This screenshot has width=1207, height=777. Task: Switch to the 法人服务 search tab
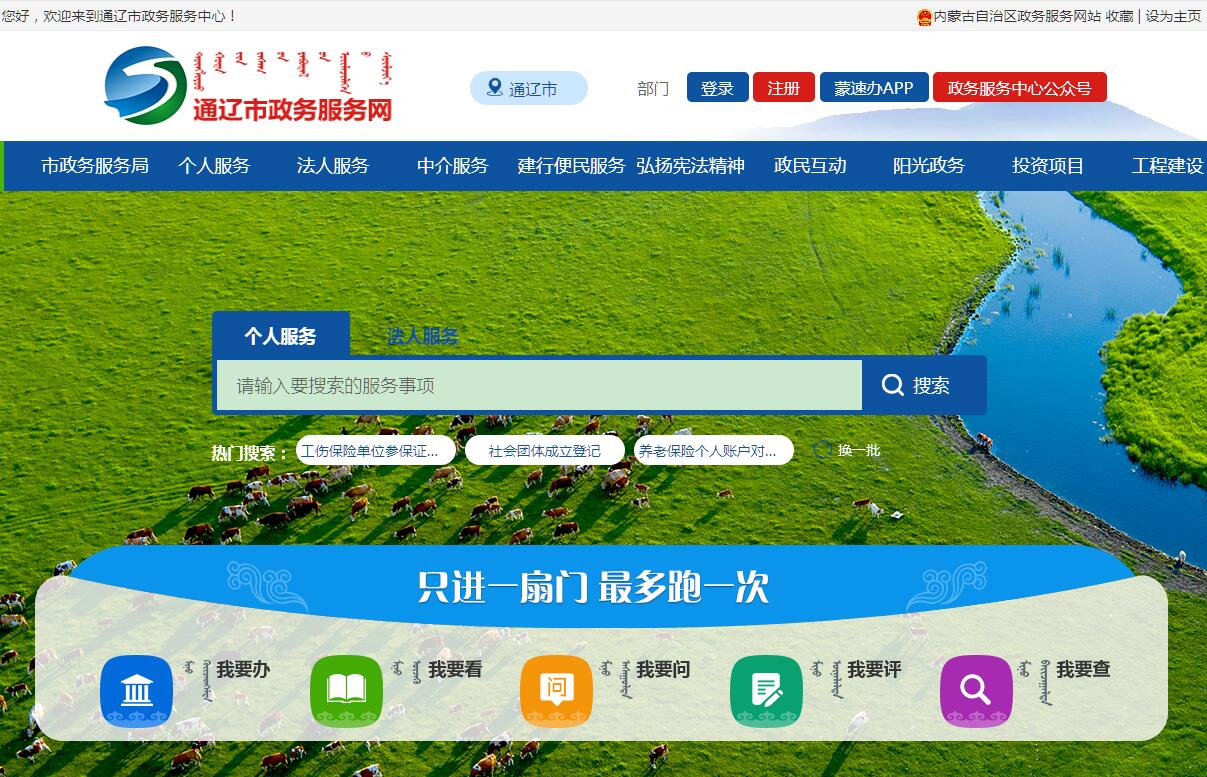(423, 336)
